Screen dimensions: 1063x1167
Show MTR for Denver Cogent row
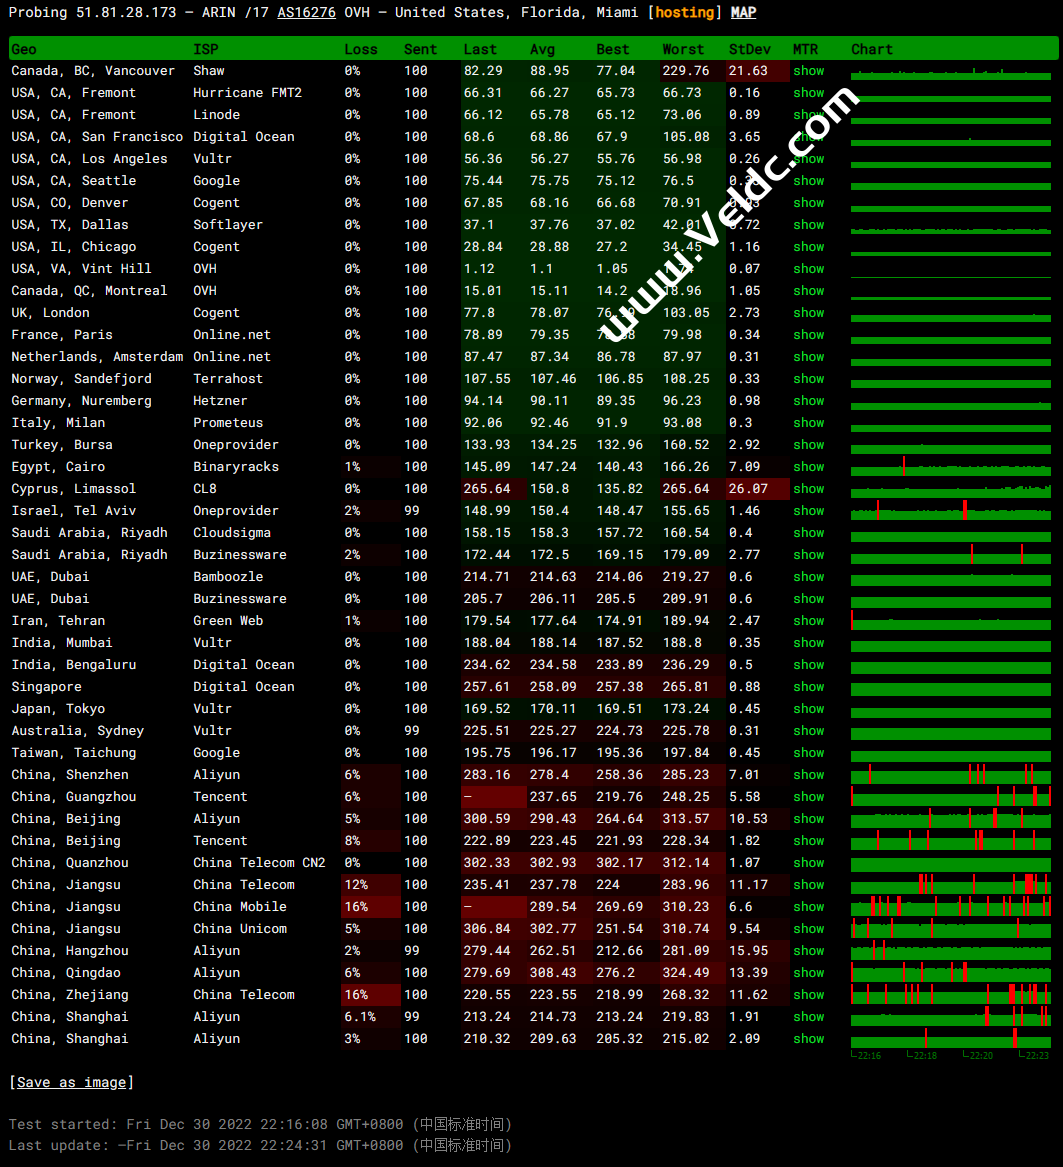[808, 202]
